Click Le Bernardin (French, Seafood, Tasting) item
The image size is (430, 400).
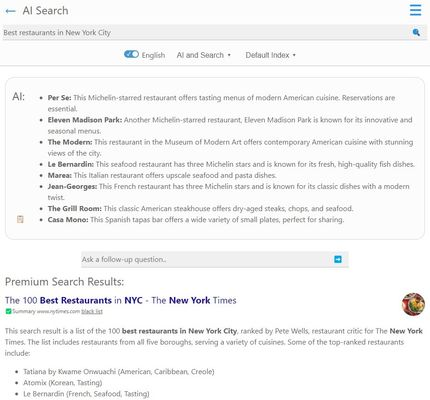[86, 394]
